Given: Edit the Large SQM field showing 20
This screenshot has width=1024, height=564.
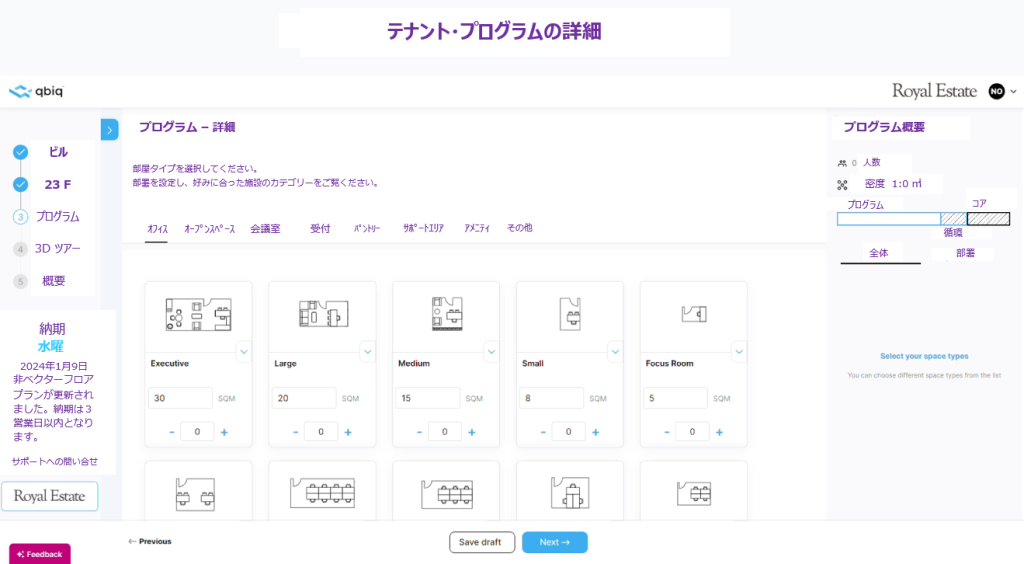Looking at the screenshot, I should click(304, 398).
